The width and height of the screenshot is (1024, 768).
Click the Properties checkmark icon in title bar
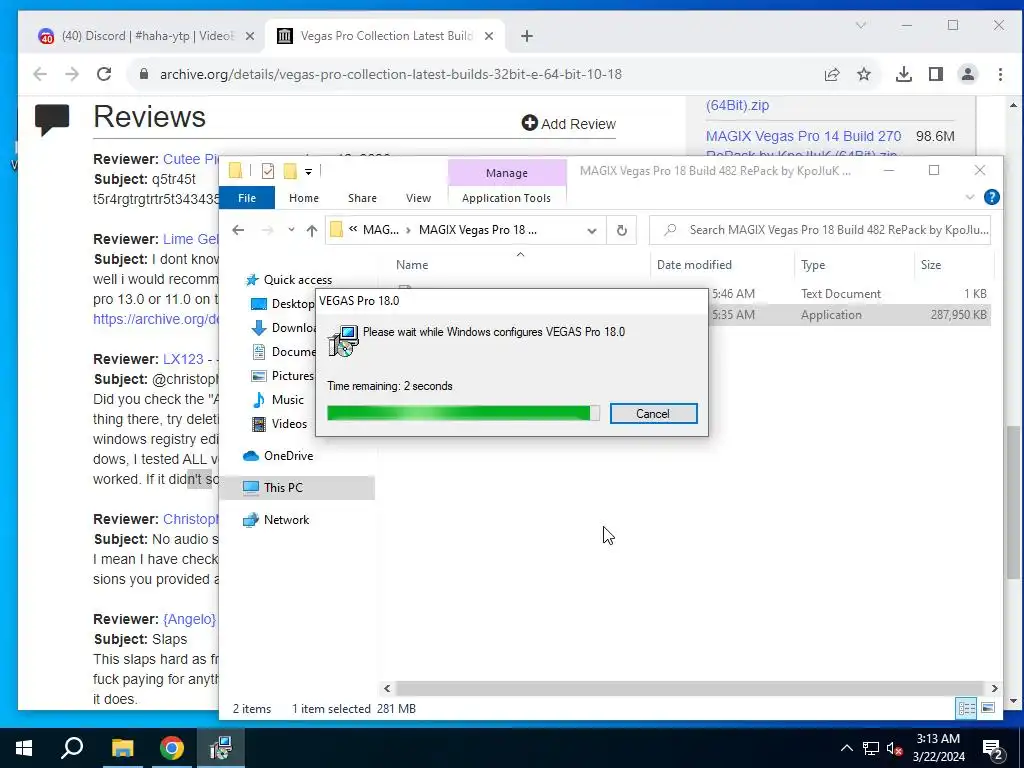pyautogui.click(x=268, y=171)
